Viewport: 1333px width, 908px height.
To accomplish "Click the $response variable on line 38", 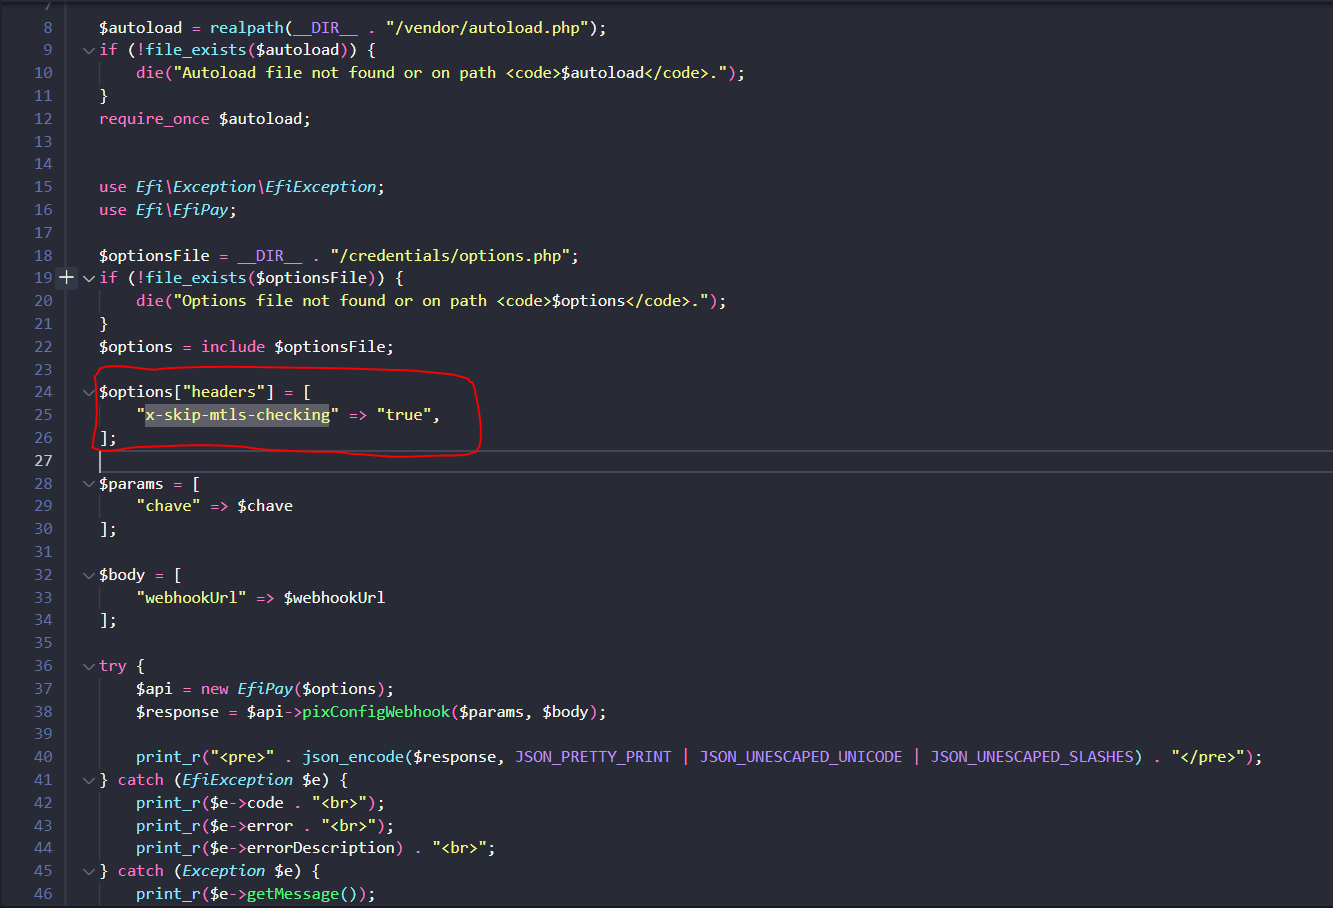I will (x=177, y=712).
